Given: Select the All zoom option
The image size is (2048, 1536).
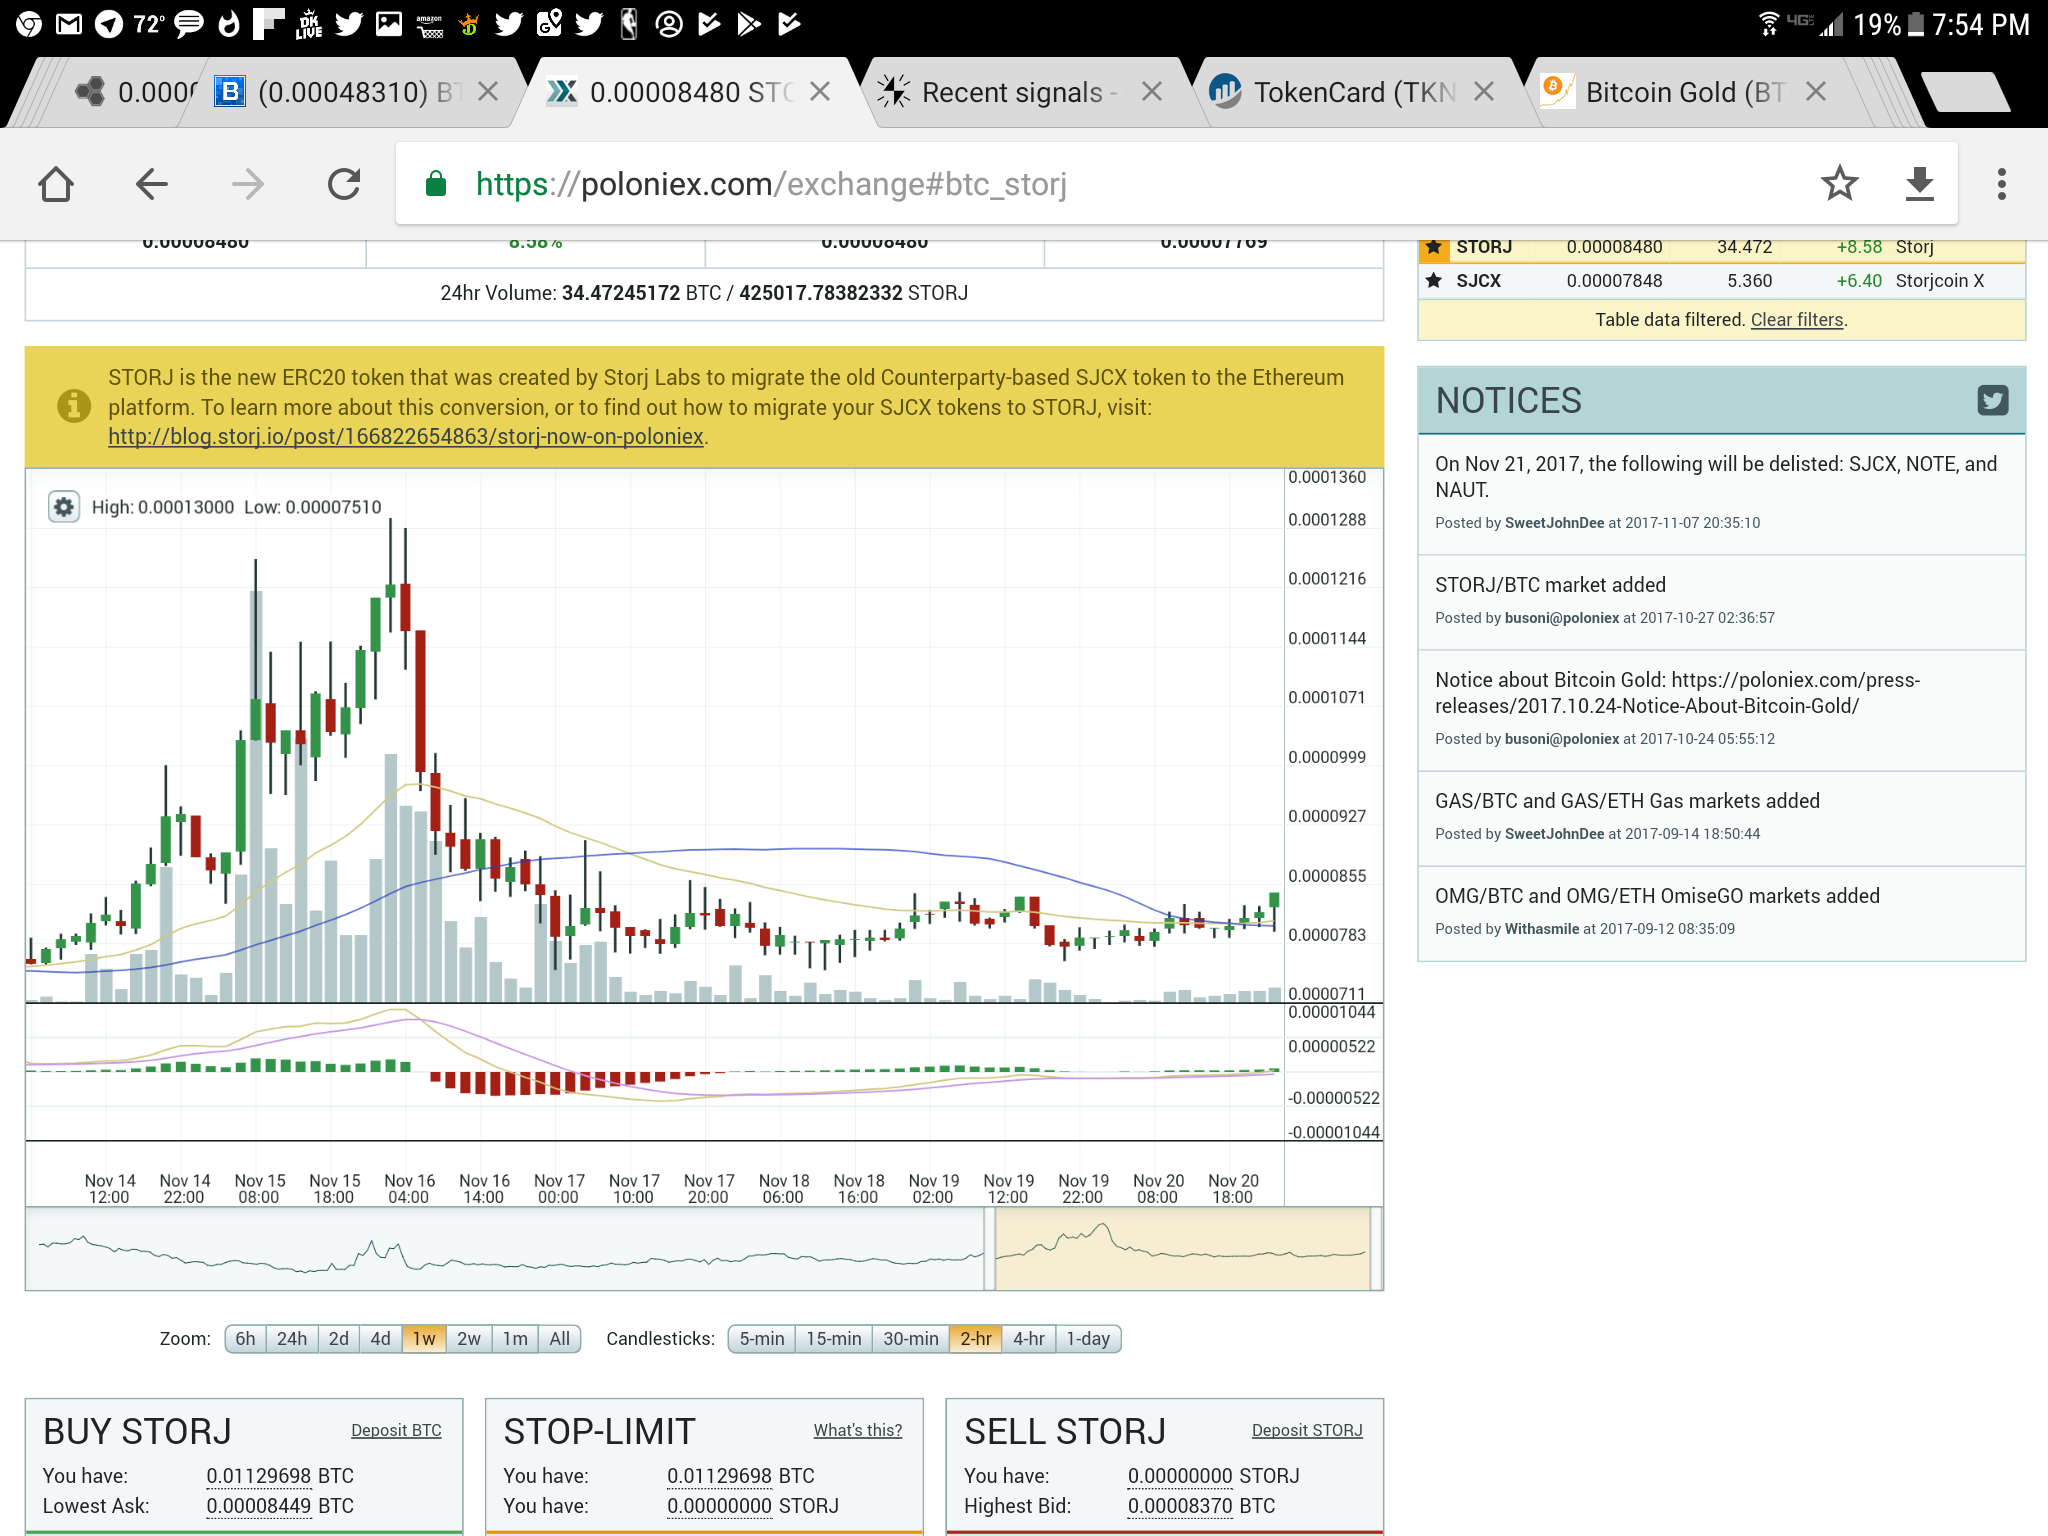Looking at the screenshot, I should [x=560, y=1339].
